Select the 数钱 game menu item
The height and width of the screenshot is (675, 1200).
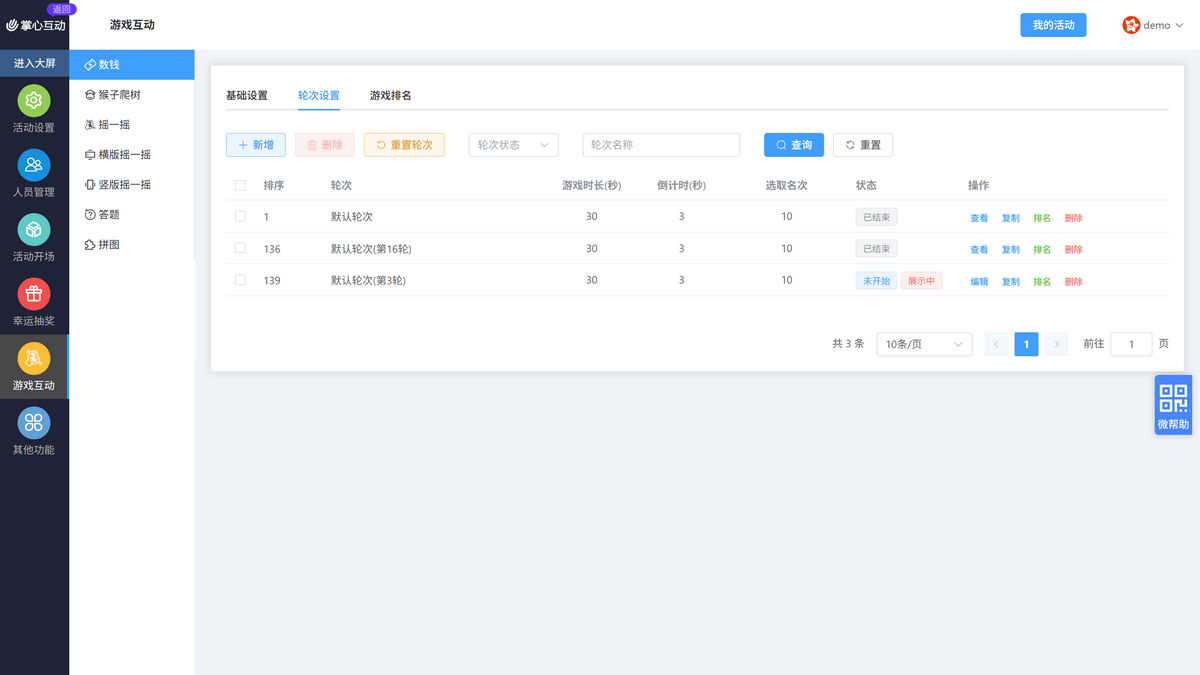(132, 64)
